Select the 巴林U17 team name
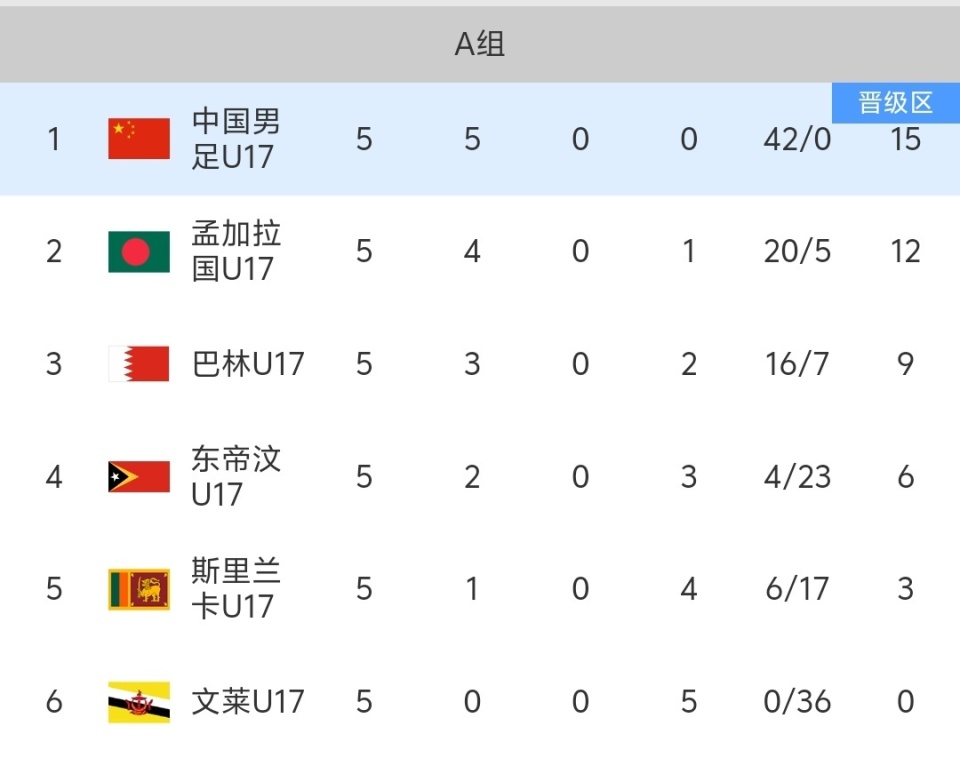This screenshot has width=960, height=758. pyautogui.click(x=247, y=364)
